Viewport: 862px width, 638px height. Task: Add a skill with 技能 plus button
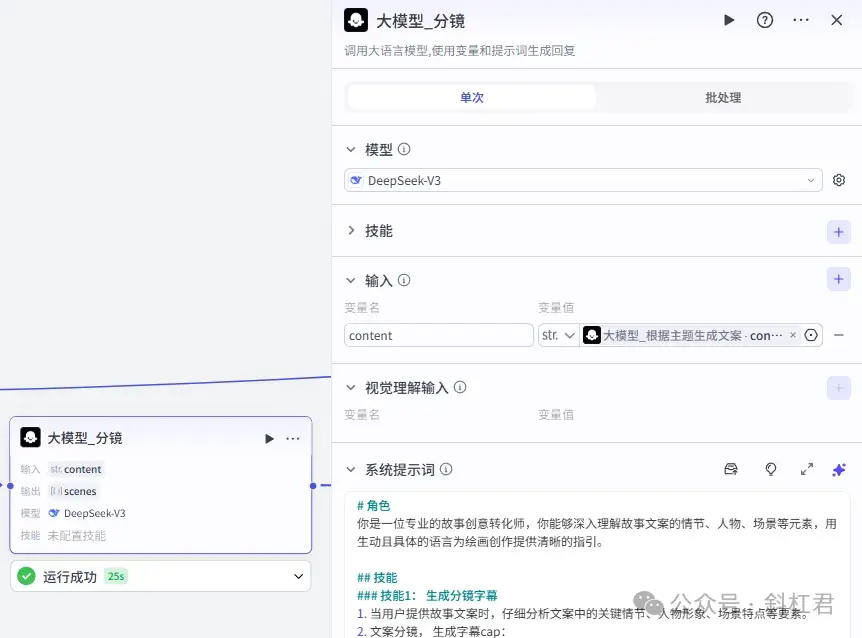(x=838, y=232)
